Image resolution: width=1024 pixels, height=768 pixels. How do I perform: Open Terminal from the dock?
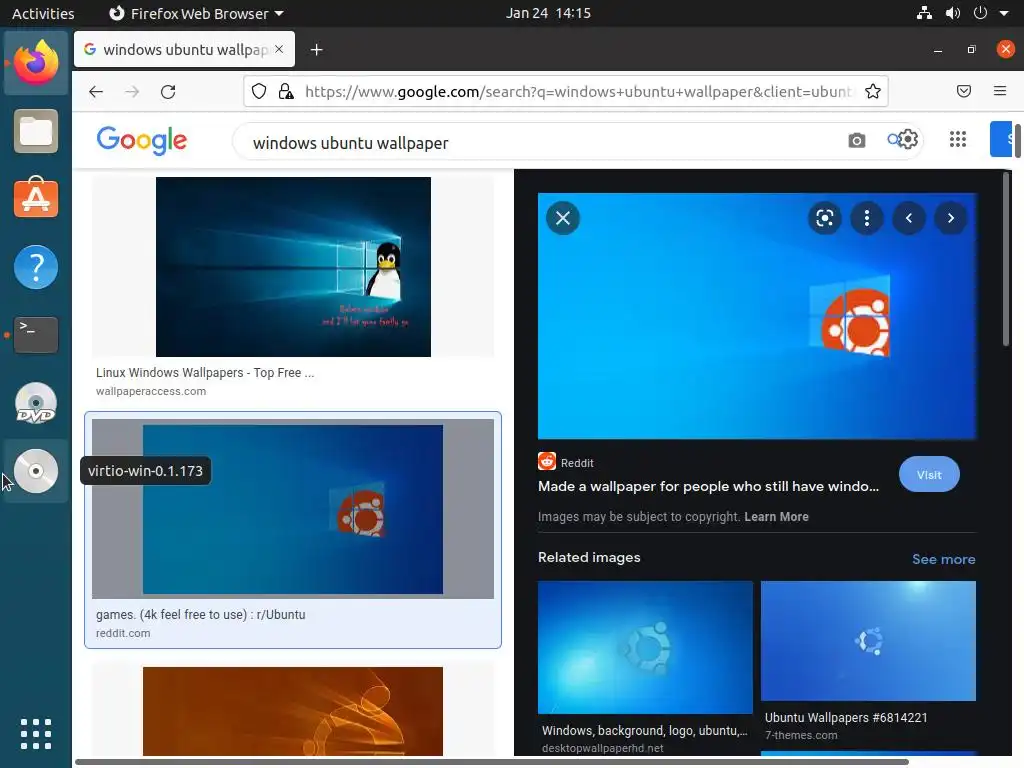click(x=36, y=334)
